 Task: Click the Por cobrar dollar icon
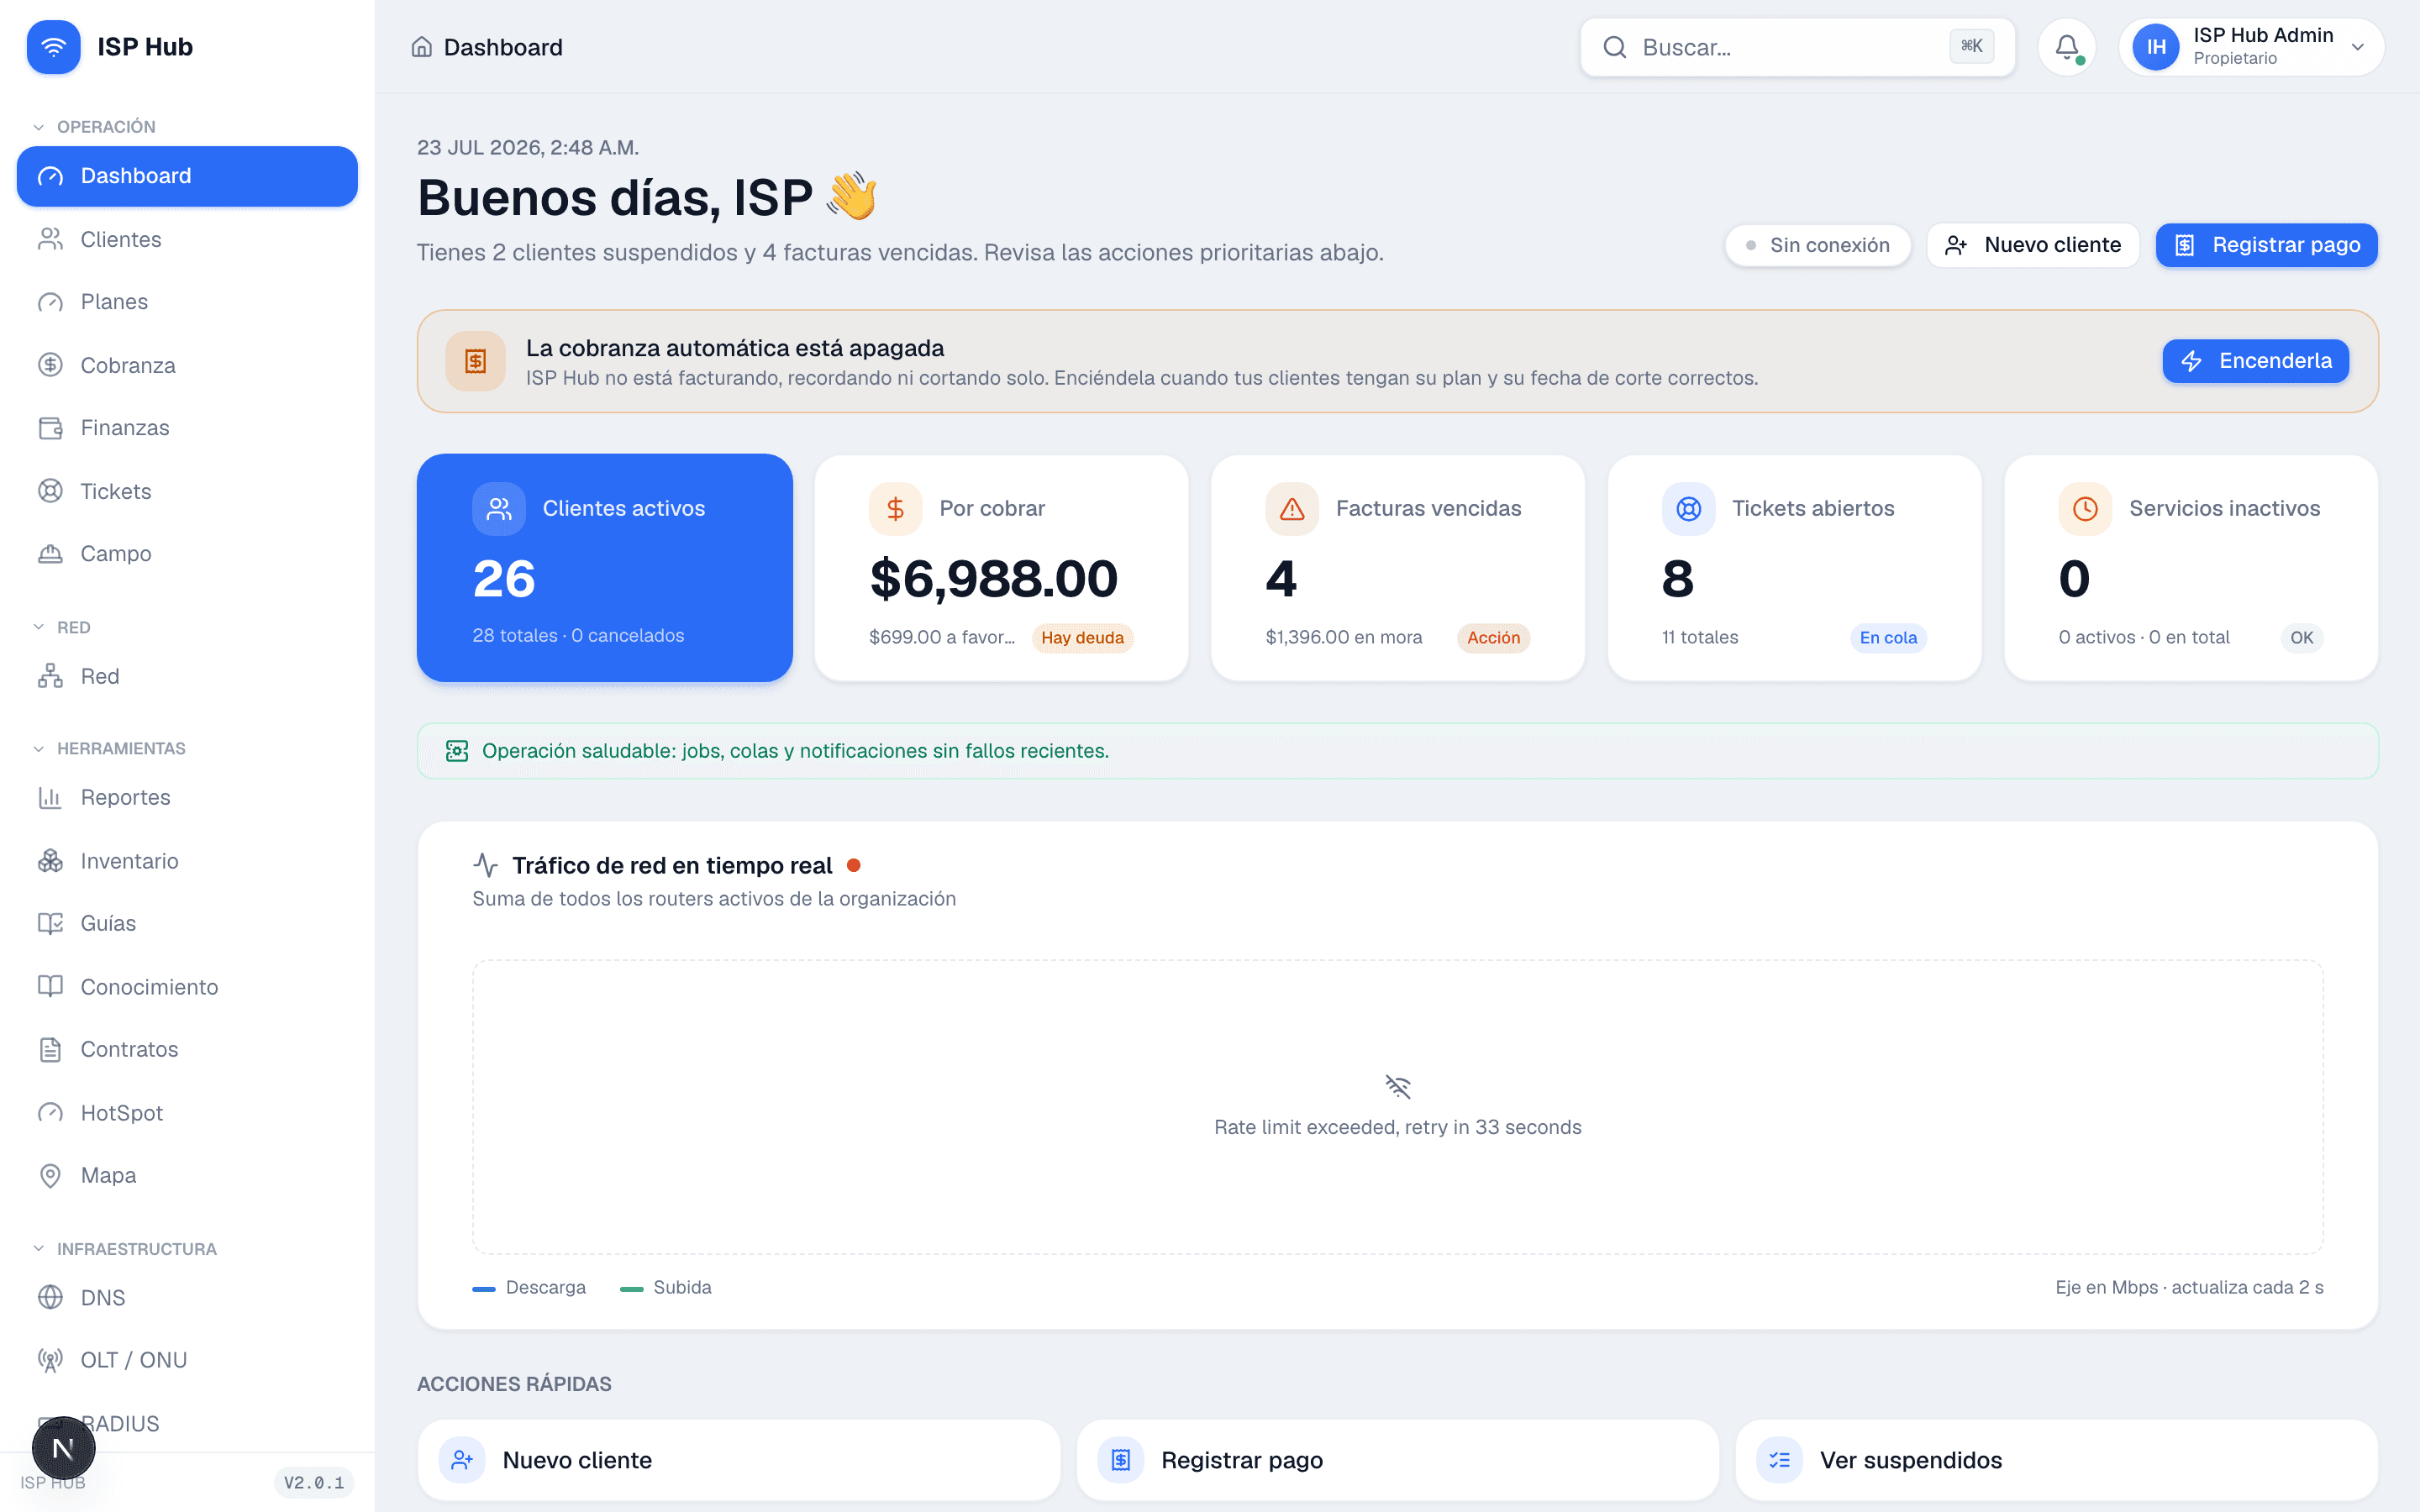click(x=896, y=509)
